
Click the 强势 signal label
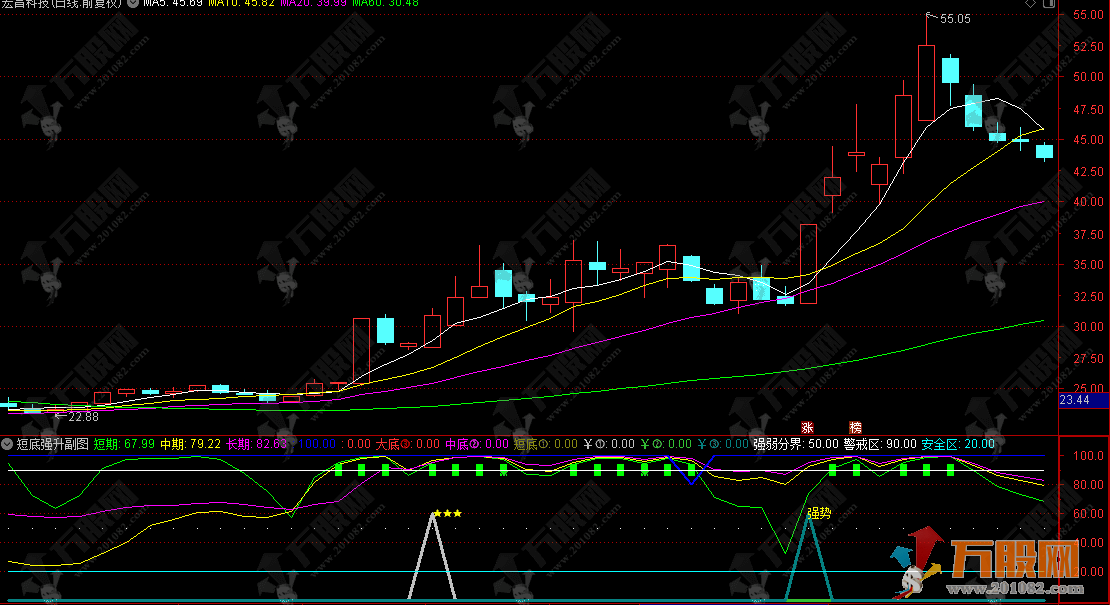(819, 513)
